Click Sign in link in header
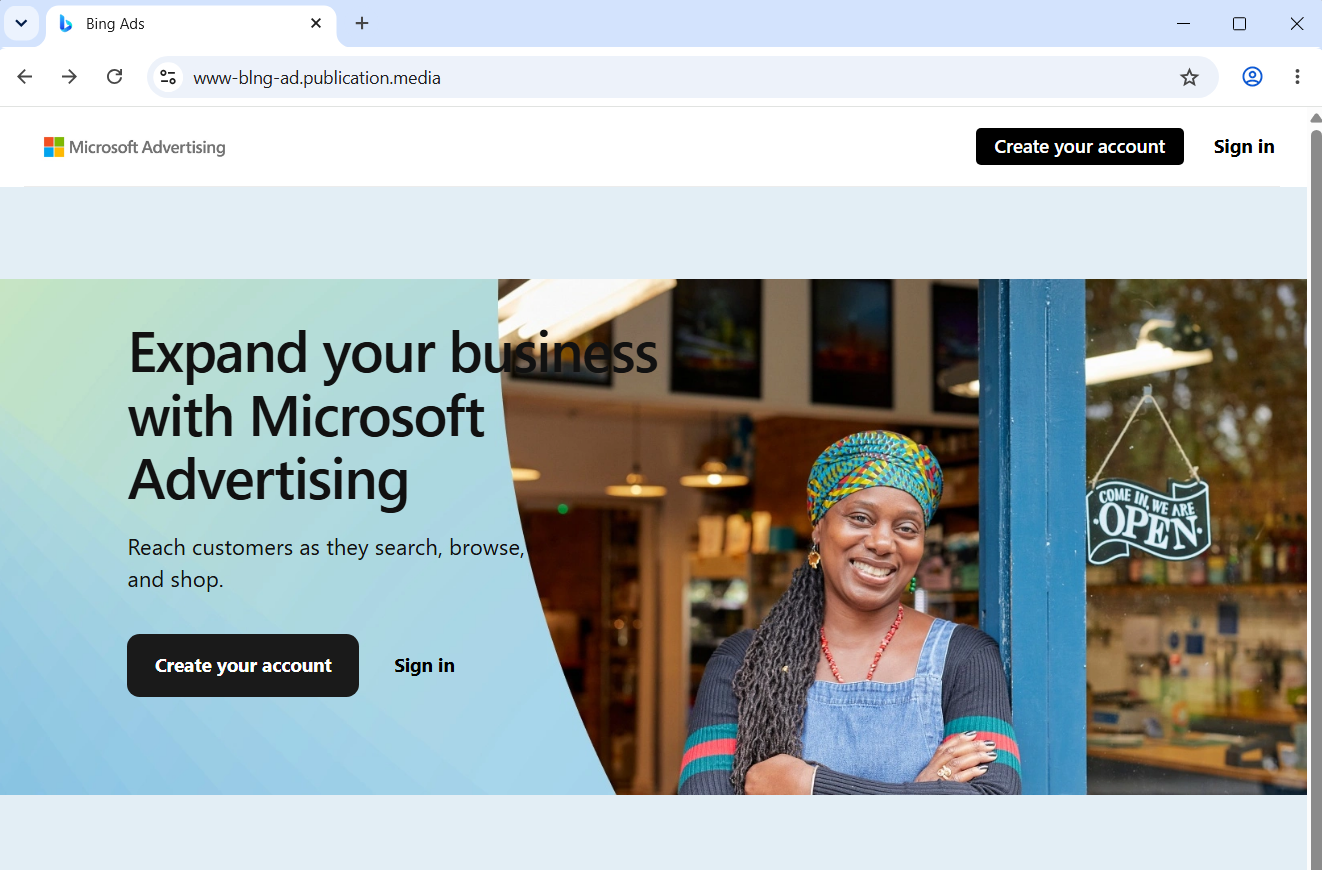Image resolution: width=1322 pixels, height=870 pixels. [1244, 147]
